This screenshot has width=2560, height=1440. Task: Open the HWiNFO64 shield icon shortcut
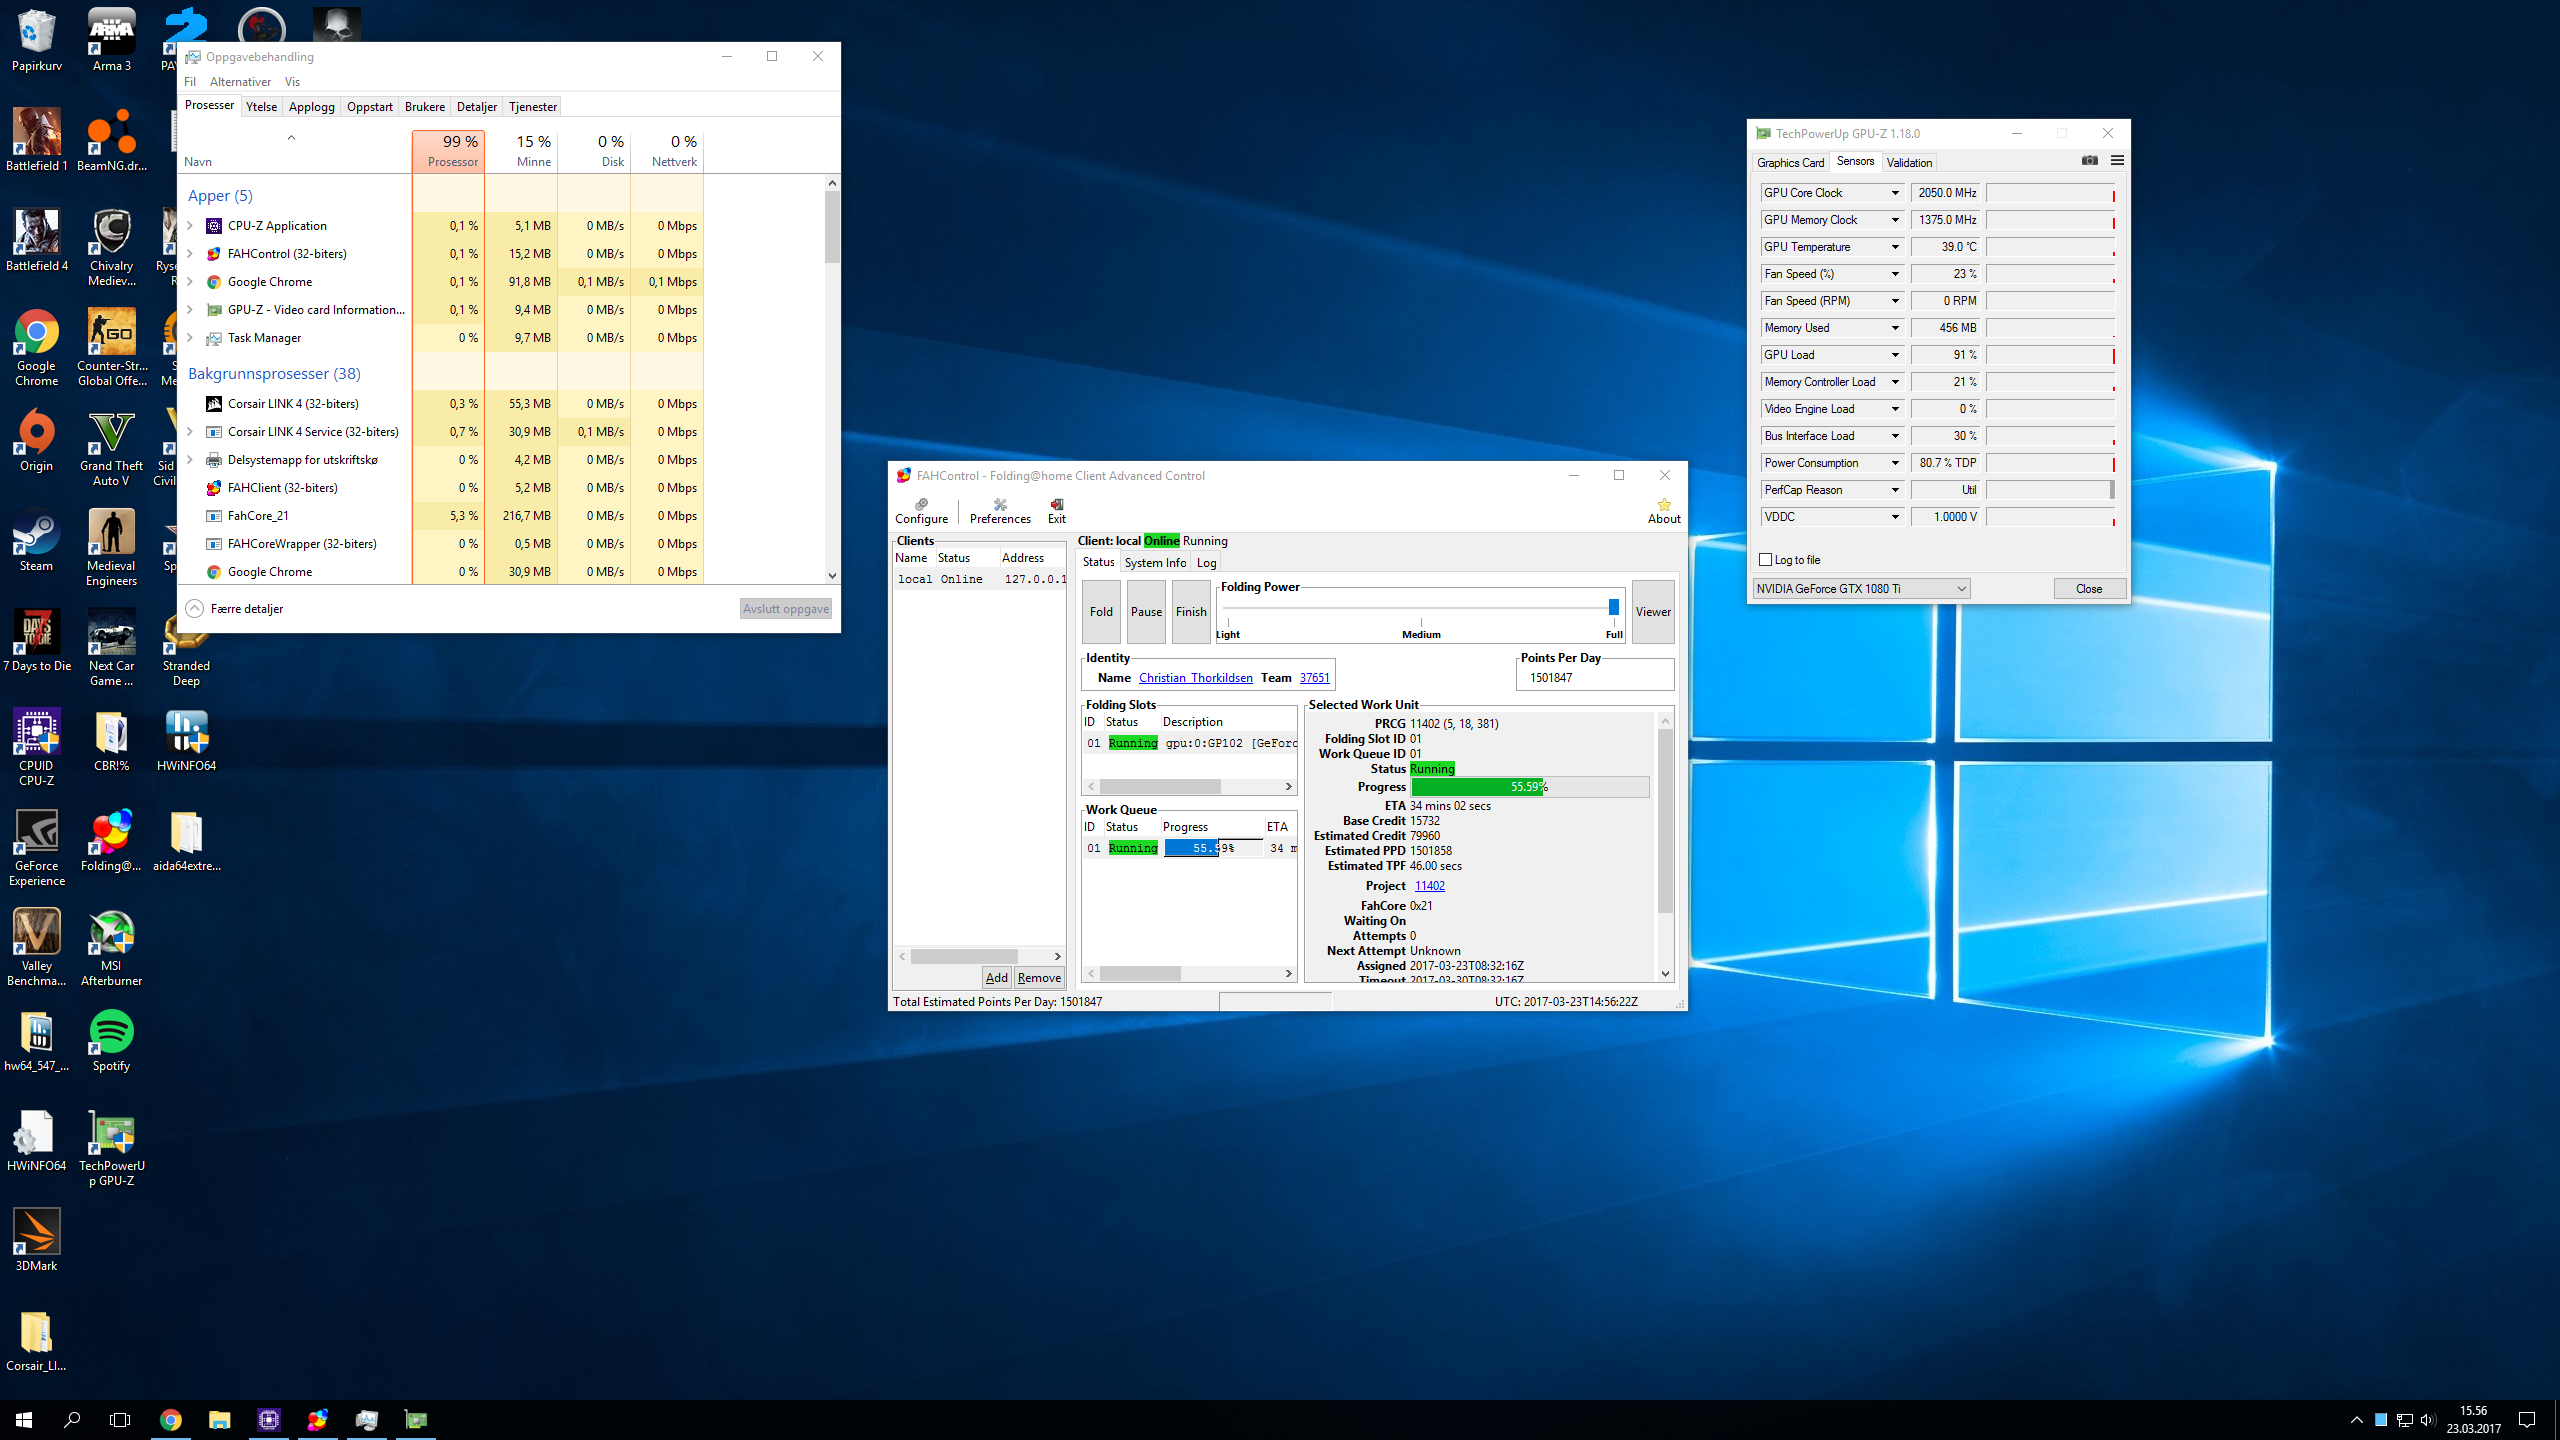tap(186, 740)
